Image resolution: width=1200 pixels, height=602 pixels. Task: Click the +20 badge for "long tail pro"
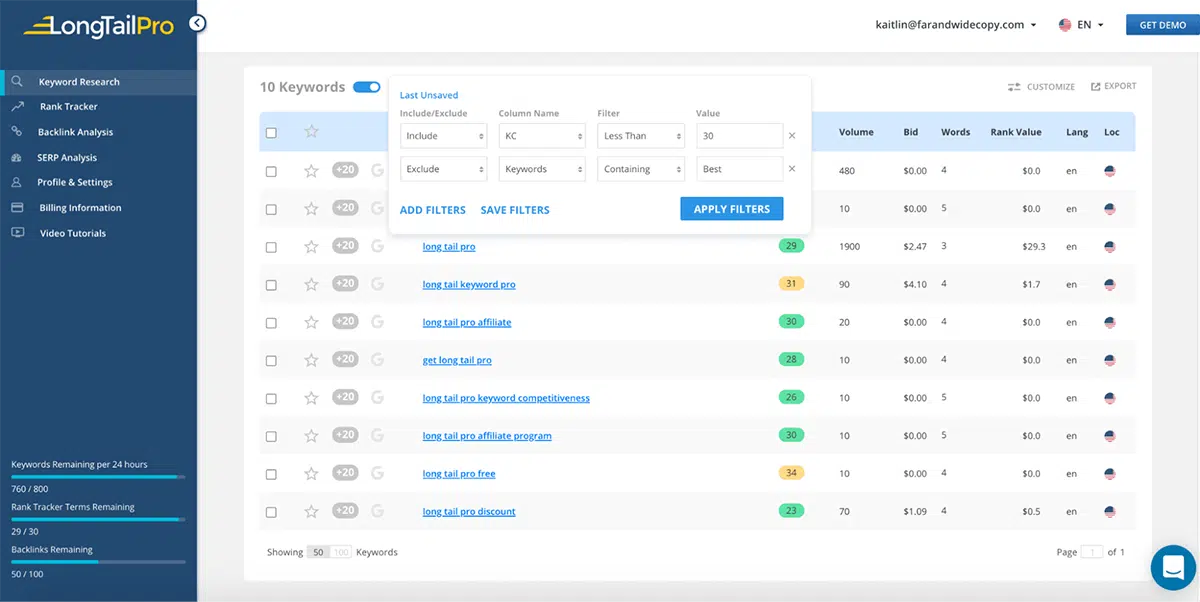click(x=345, y=246)
